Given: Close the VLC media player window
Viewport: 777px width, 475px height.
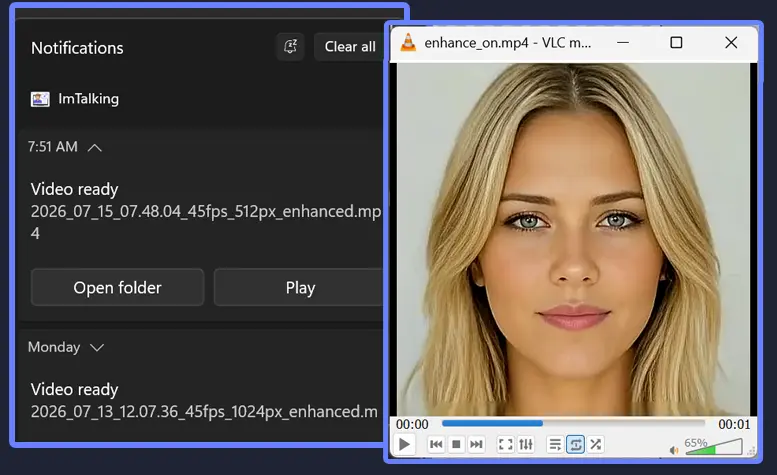Looking at the screenshot, I should (731, 43).
